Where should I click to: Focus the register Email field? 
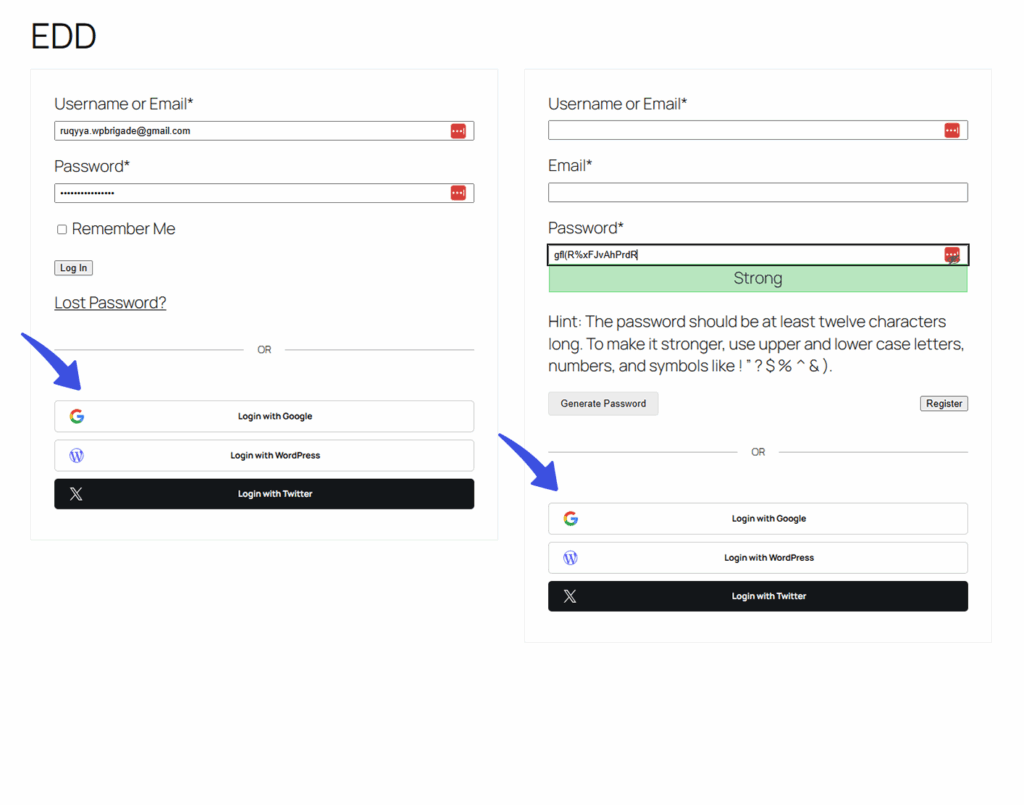tap(758, 192)
